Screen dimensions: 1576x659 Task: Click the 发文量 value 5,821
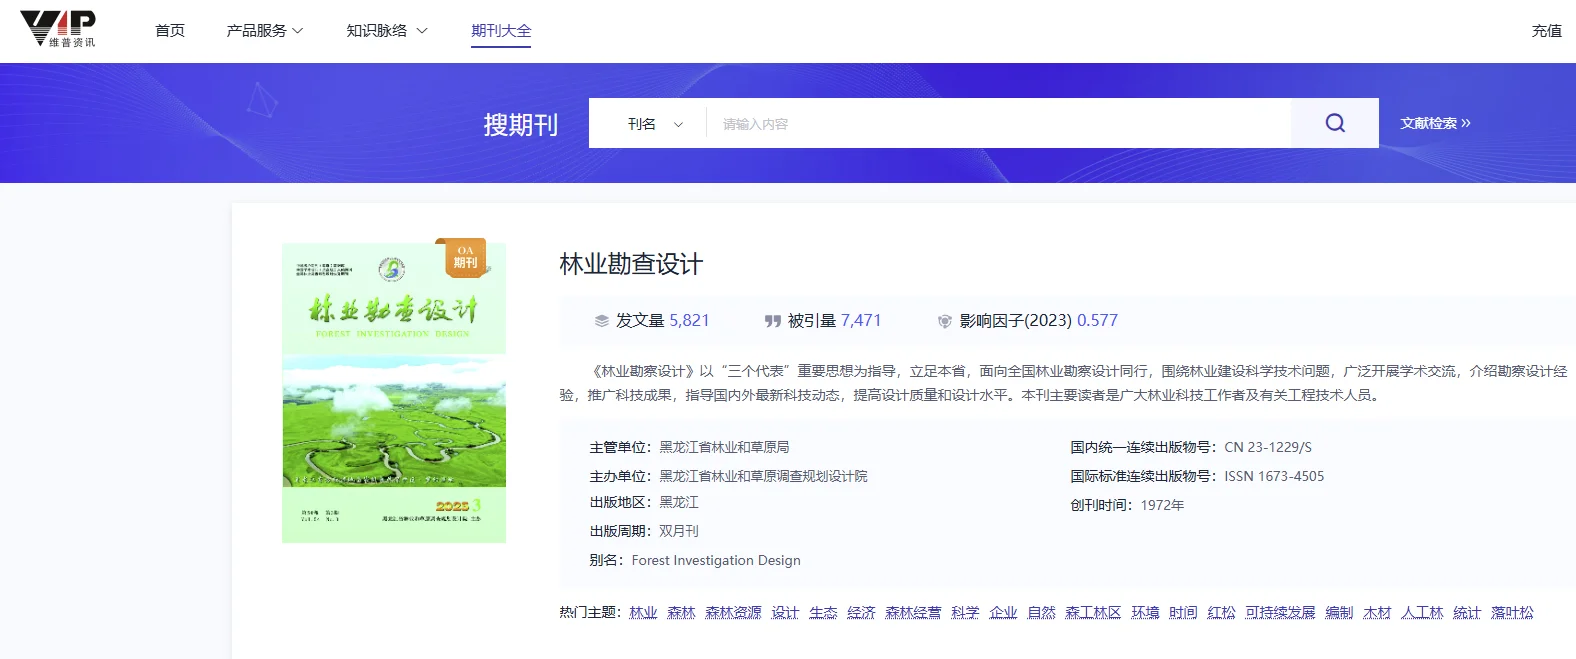[689, 321]
